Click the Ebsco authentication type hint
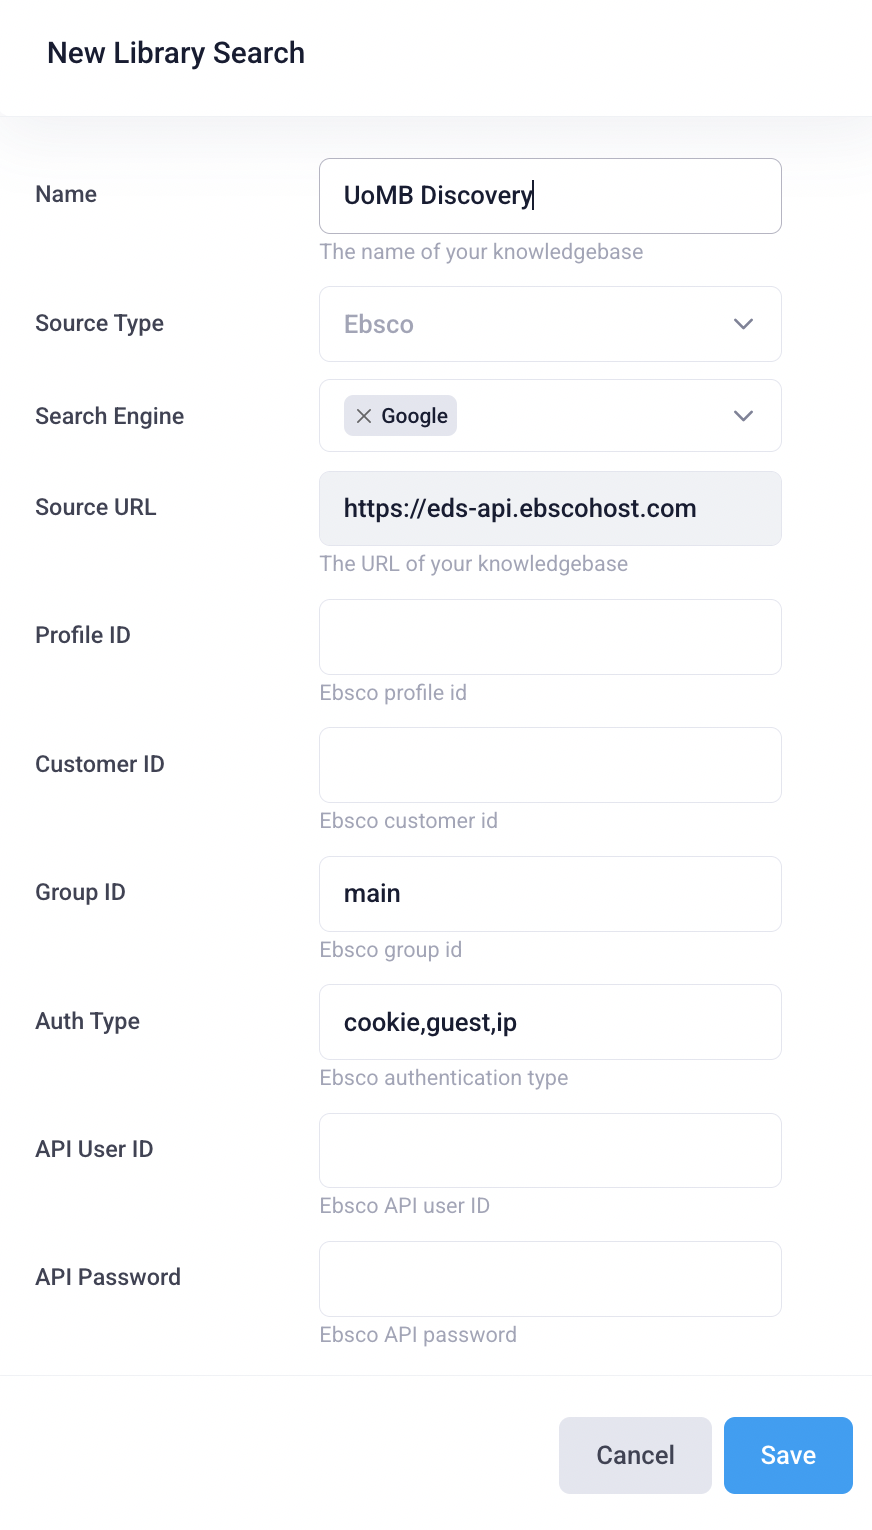Image resolution: width=872 pixels, height=1530 pixels. tap(443, 1078)
